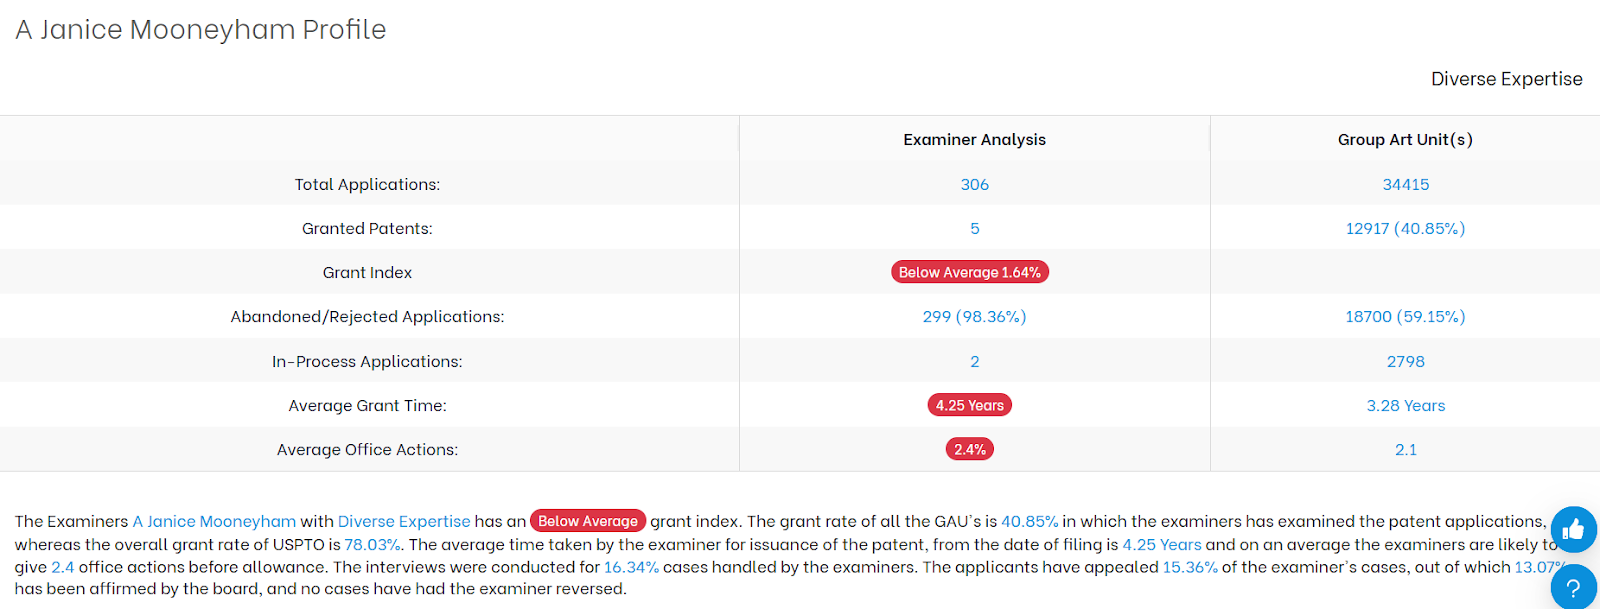The image size is (1600, 609).
Task: Click examiner granted patents count 5
Action: (975, 228)
